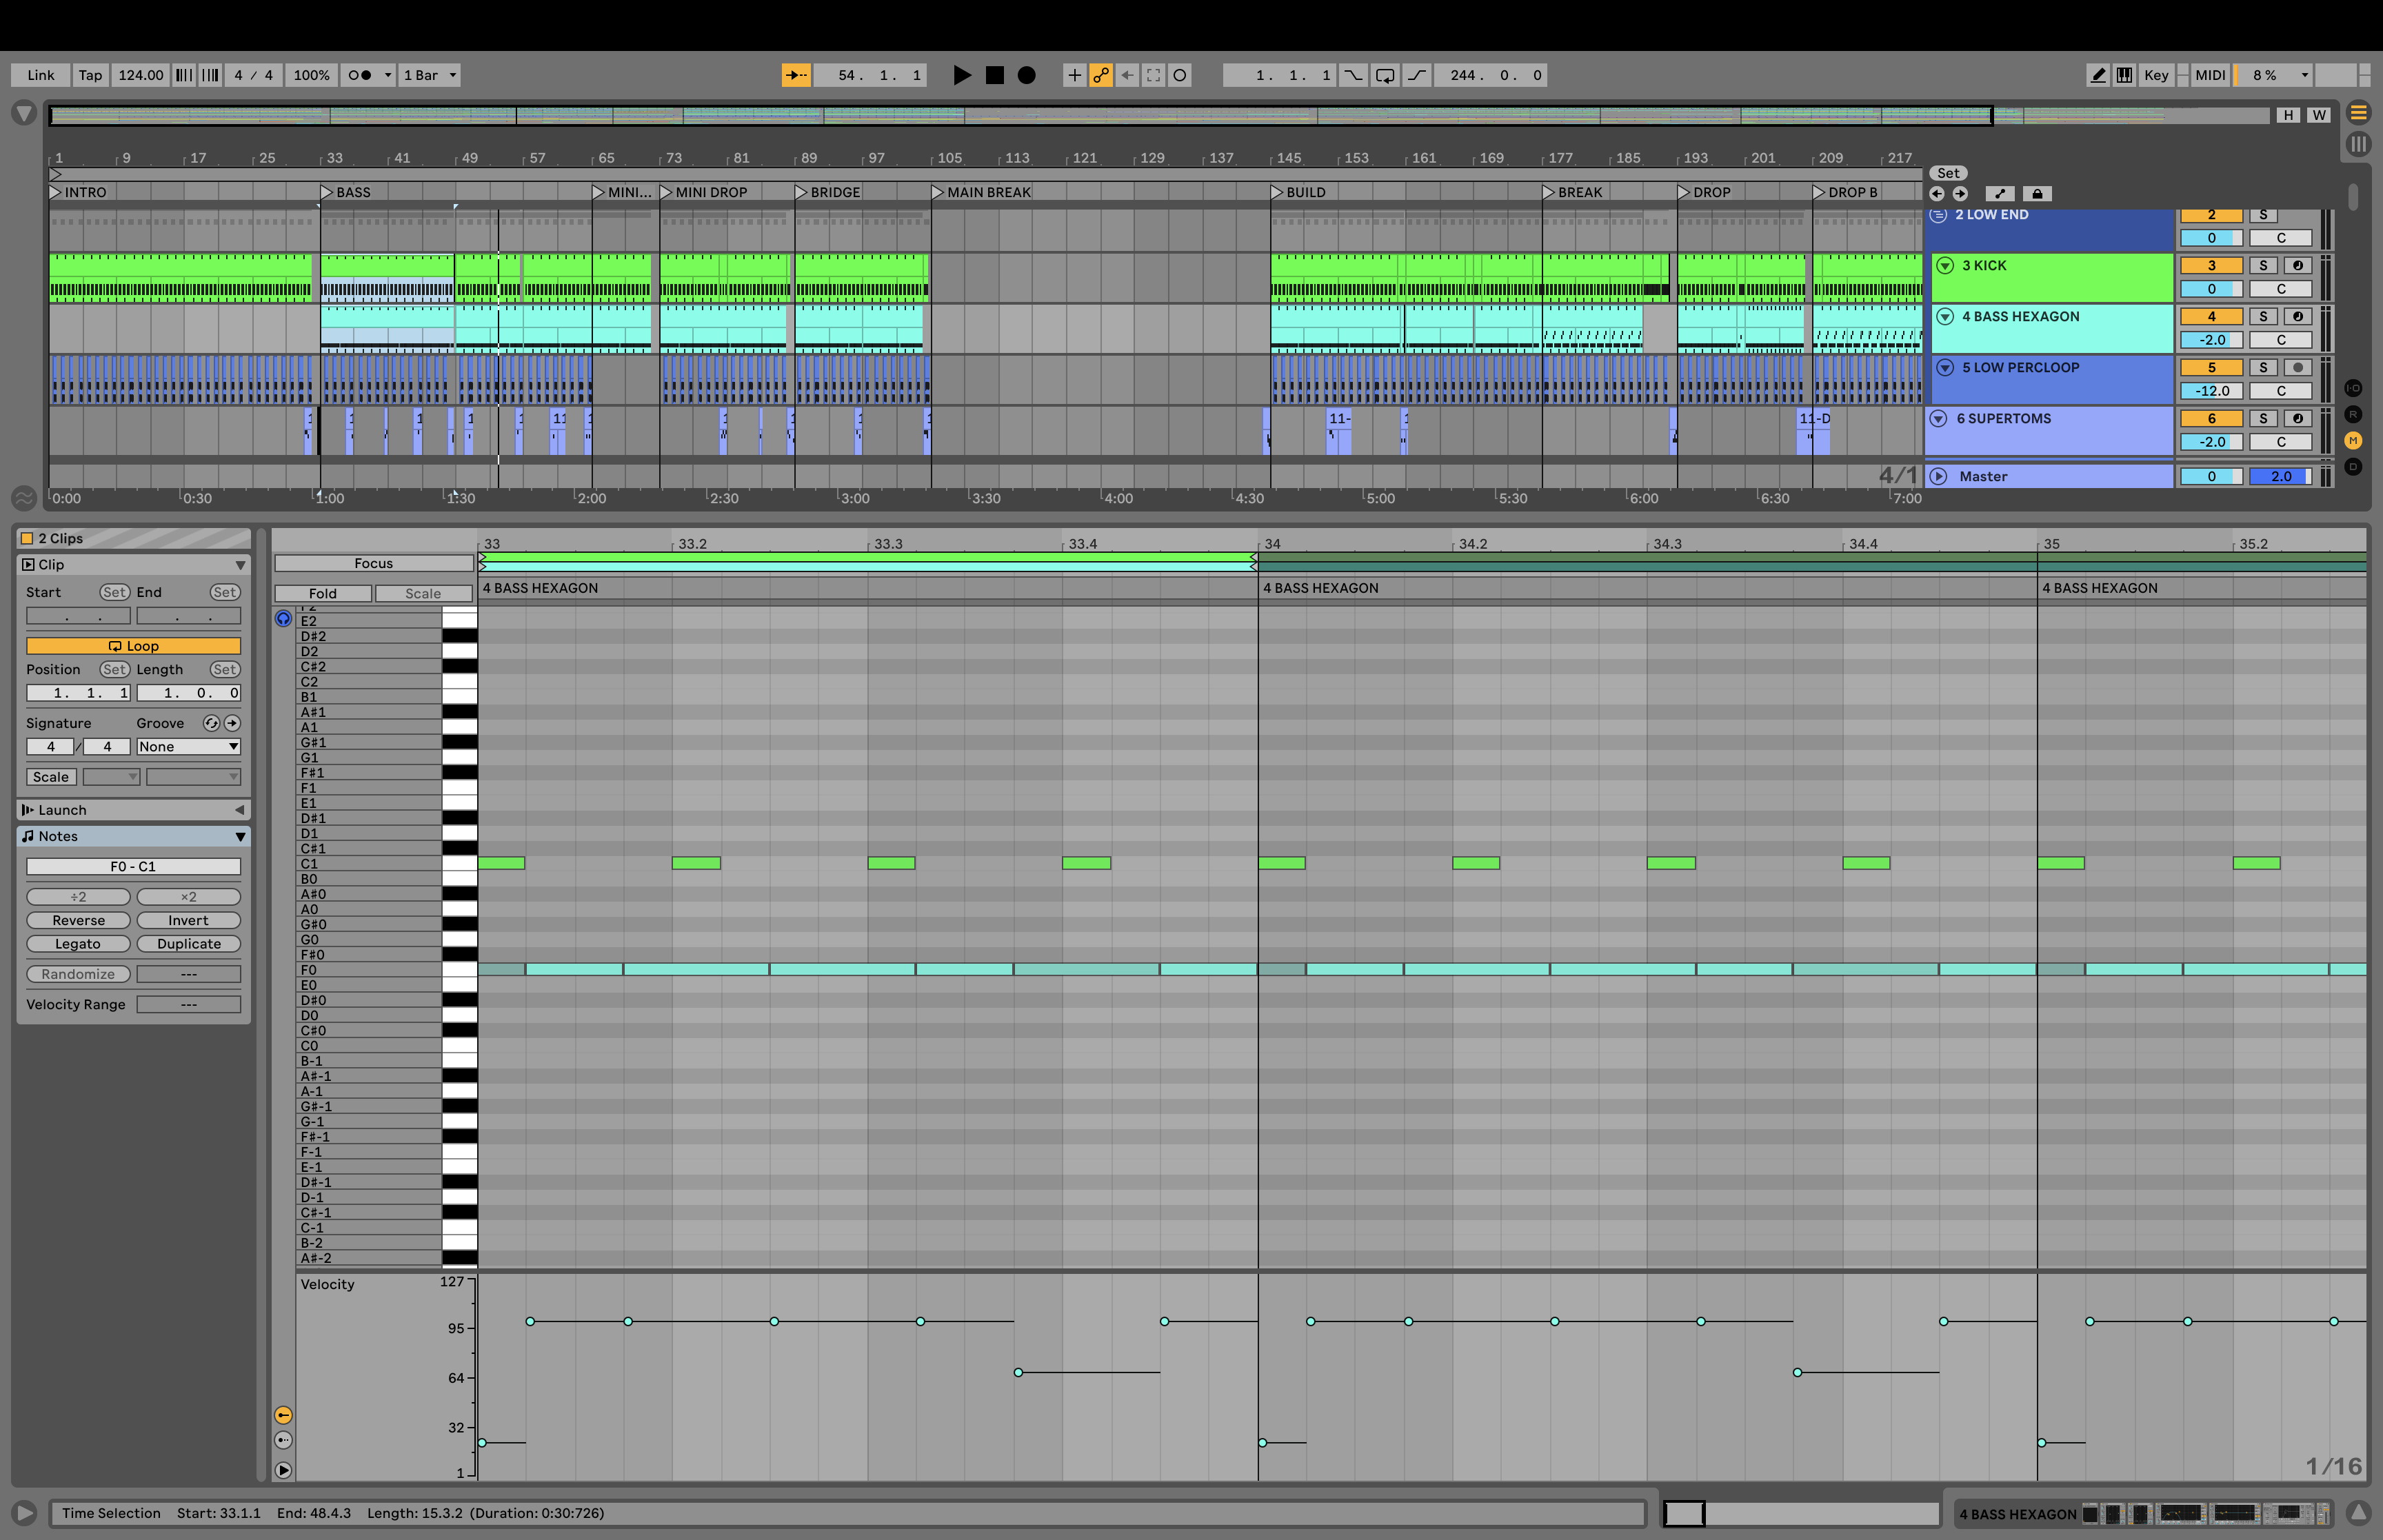
Task: Open the Groove None dropdown
Action: pos(188,747)
